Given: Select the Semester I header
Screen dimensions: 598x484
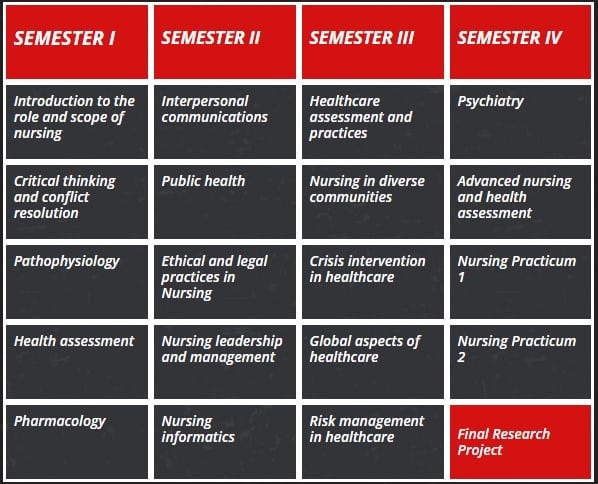Looking at the screenshot, I should click(77, 42).
